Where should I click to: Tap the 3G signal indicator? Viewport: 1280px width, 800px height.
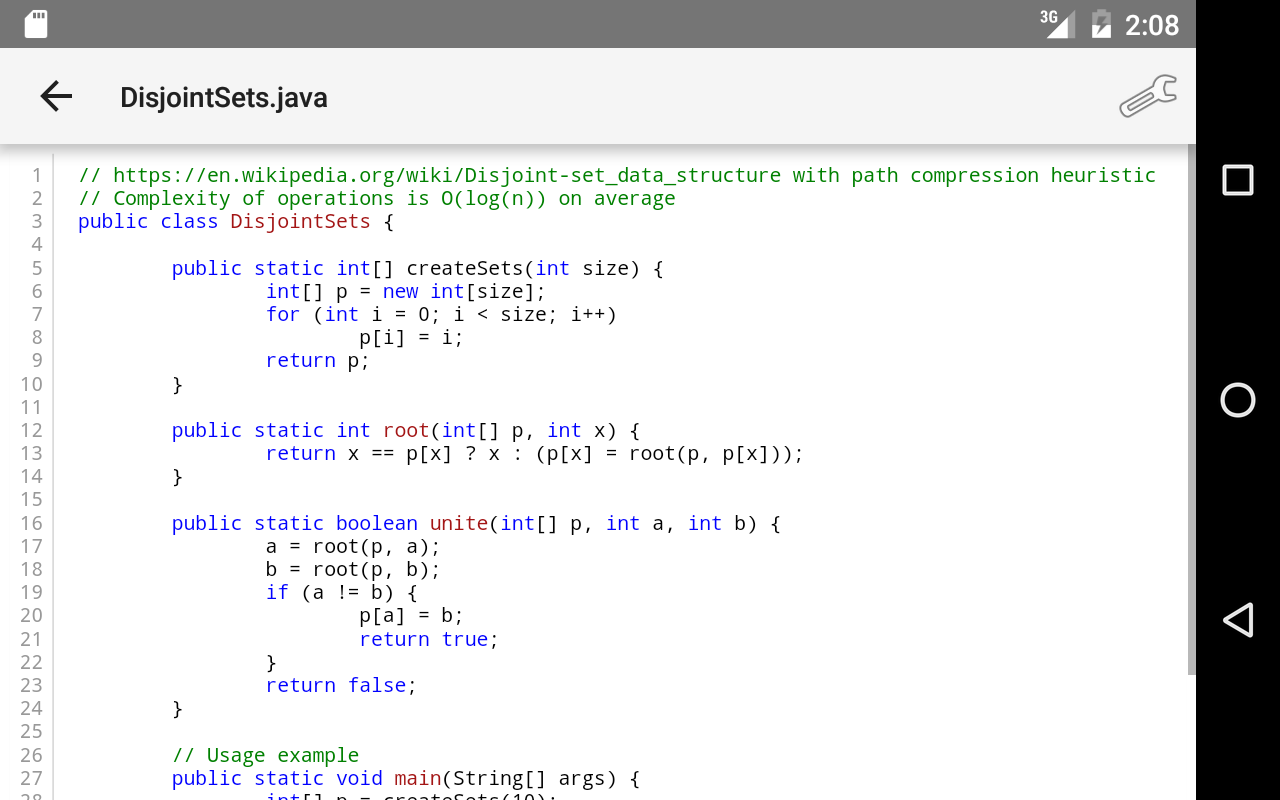1056,23
